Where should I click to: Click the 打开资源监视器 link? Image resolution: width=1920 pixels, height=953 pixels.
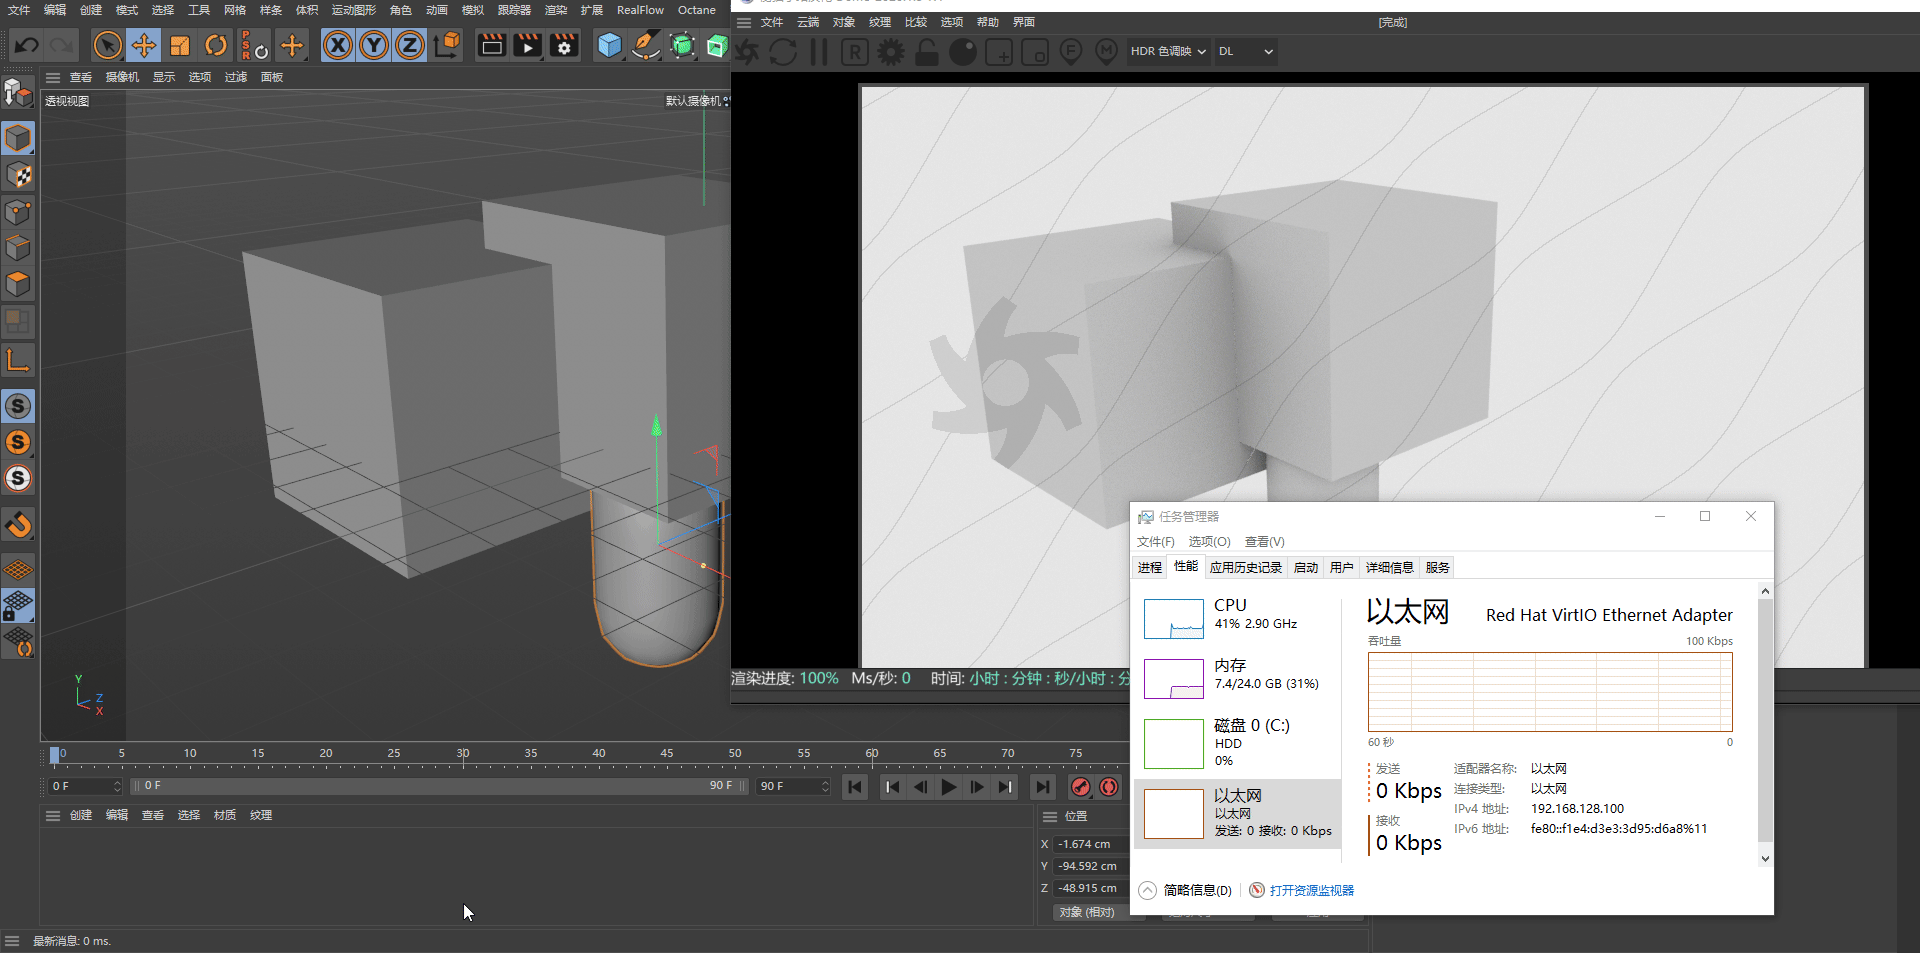point(1311,890)
